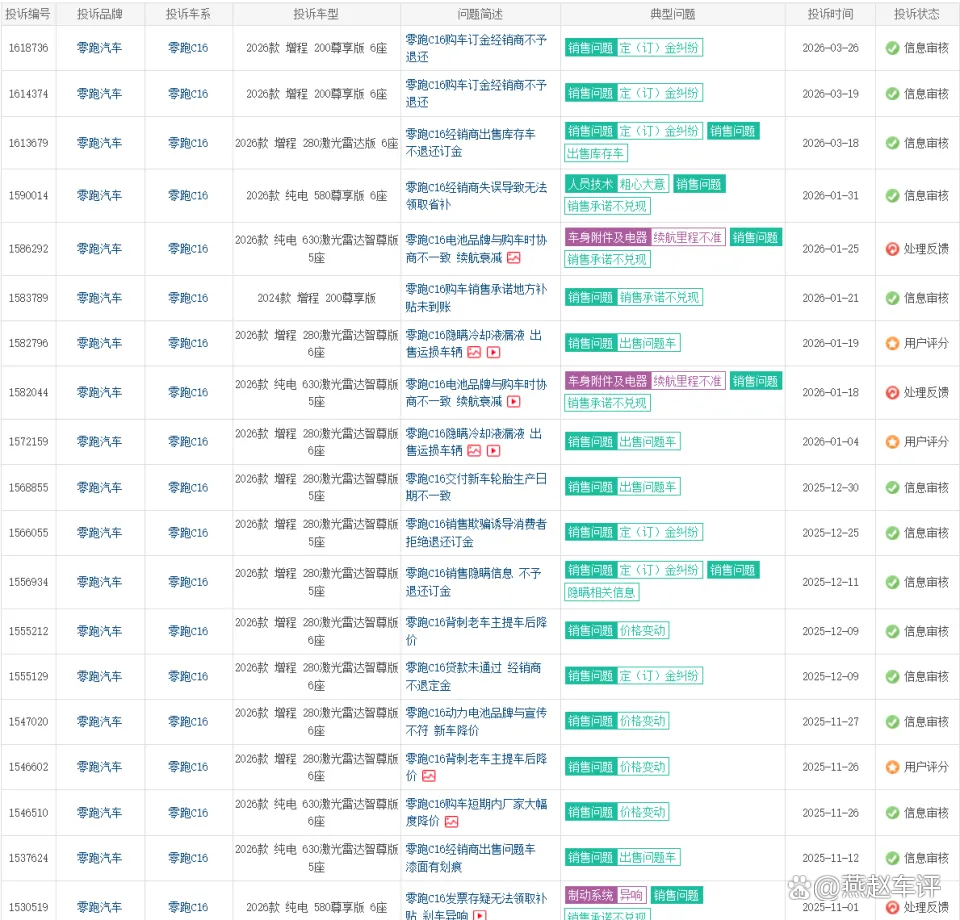Image resolution: width=960 pixels, height=920 pixels.
Task: Click orange 用户评分 status icon for 1582796
Action: point(892,343)
